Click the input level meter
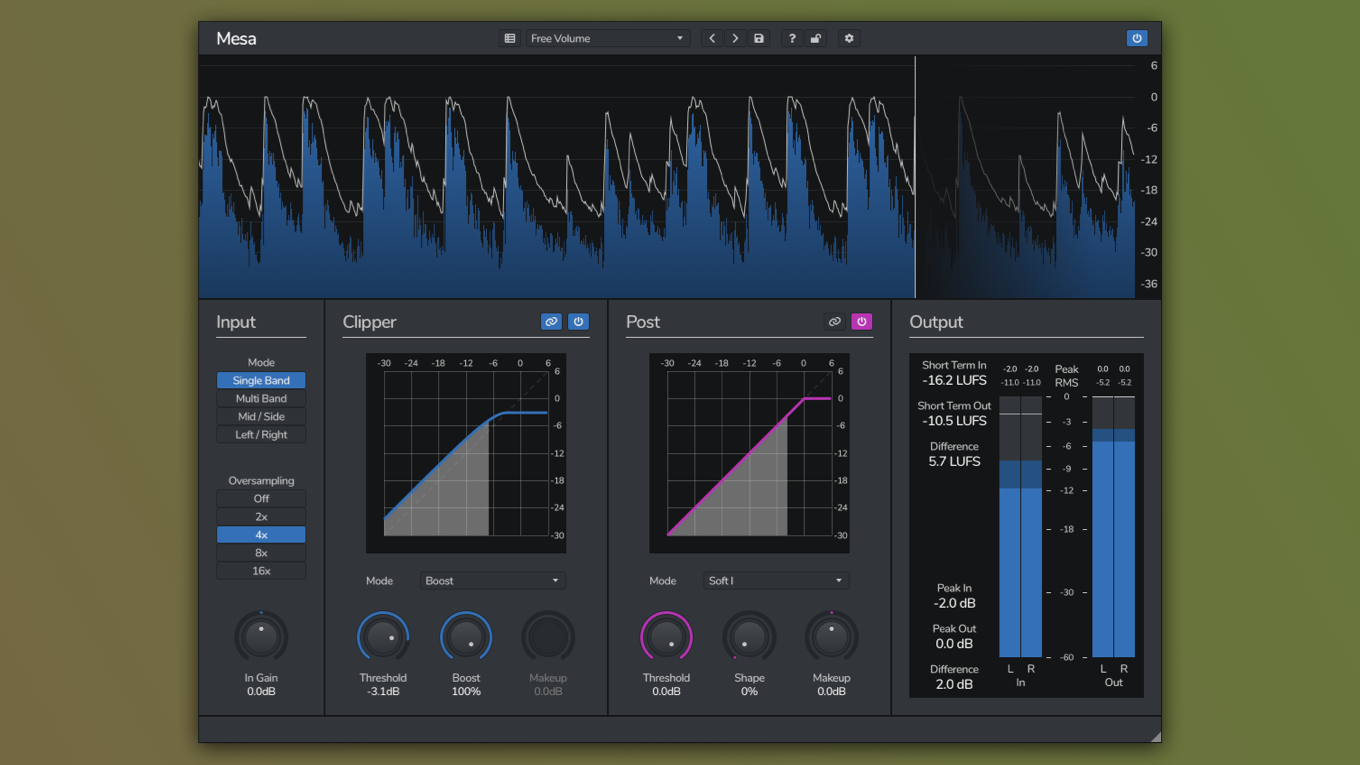The image size is (1360, 765). point(1020,526)
